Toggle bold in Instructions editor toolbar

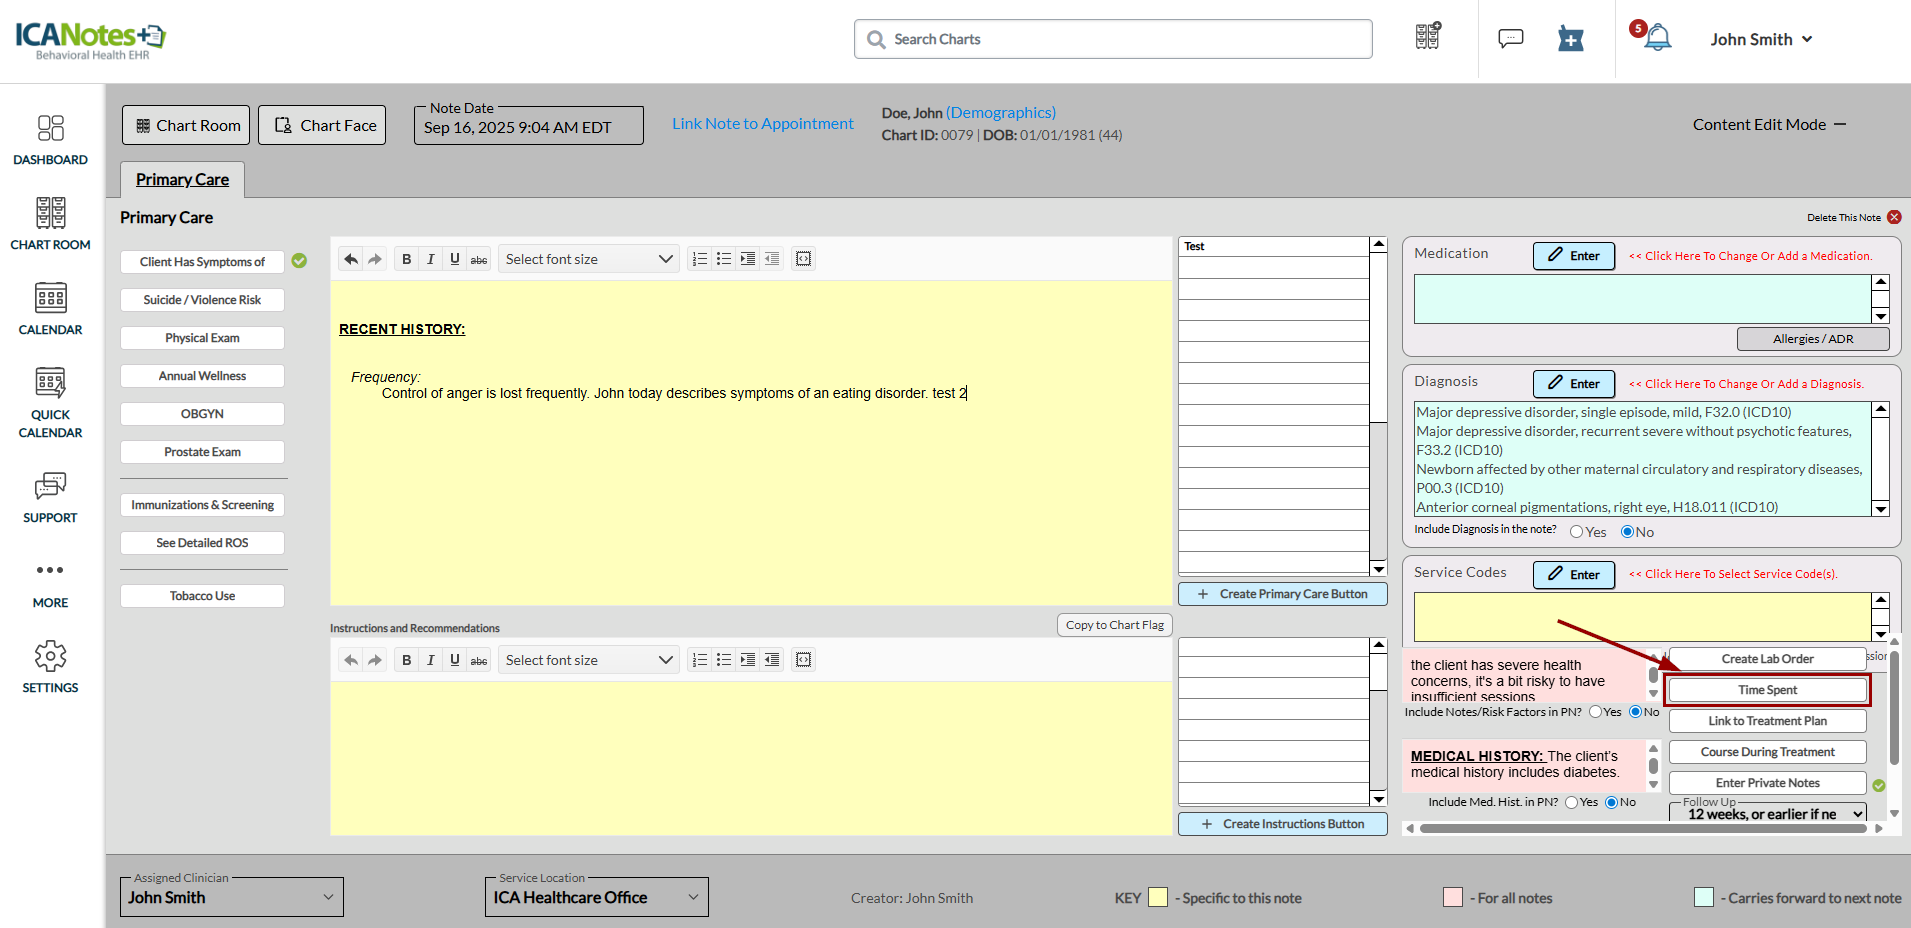(406, 660)
